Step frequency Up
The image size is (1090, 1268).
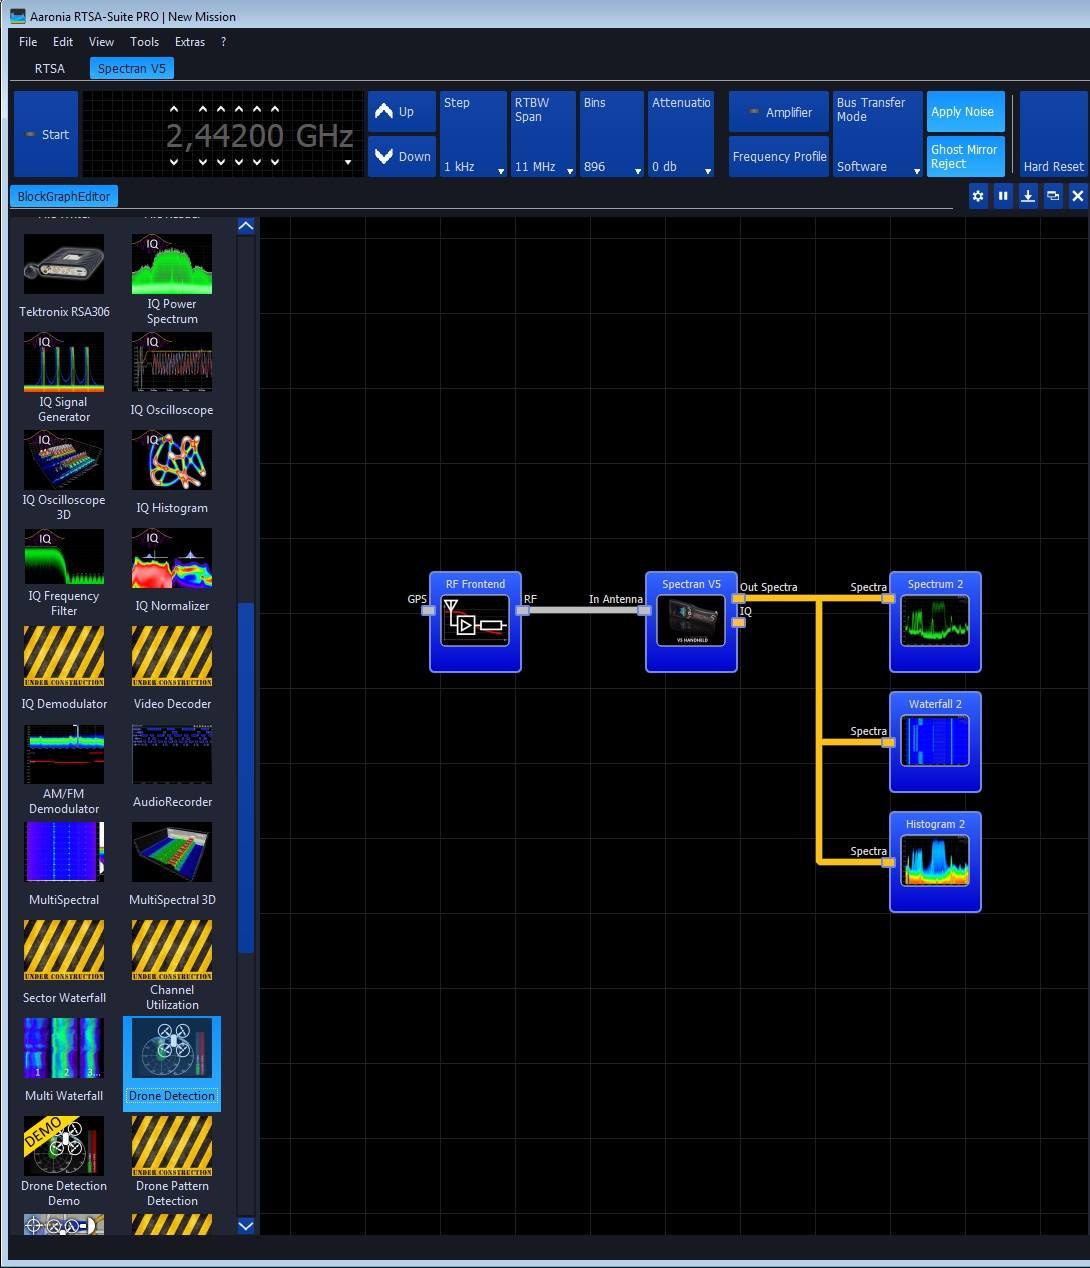coord(402,112)
